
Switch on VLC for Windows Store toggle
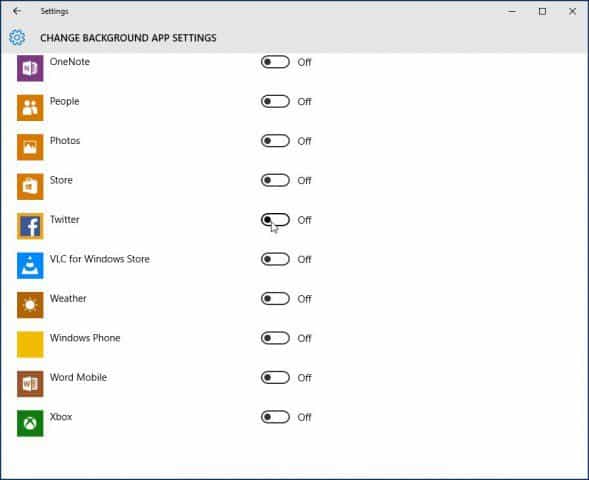click(275, 259)
